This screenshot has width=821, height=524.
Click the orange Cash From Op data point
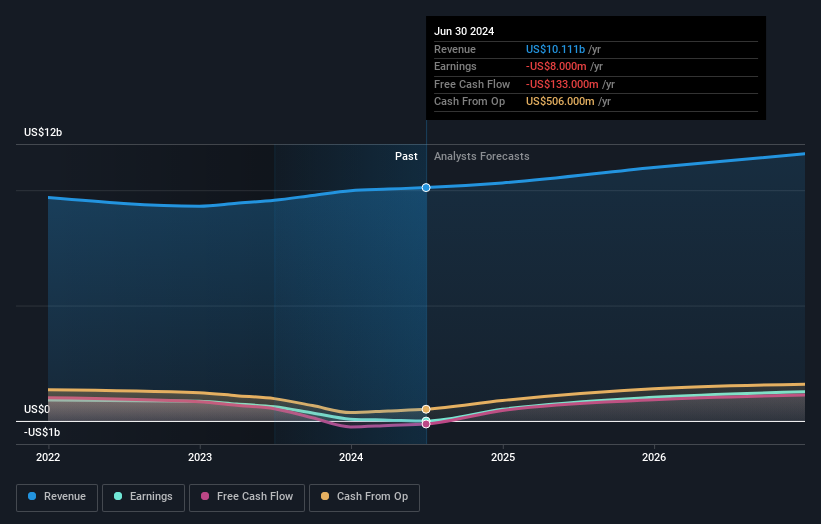point(426,409)
